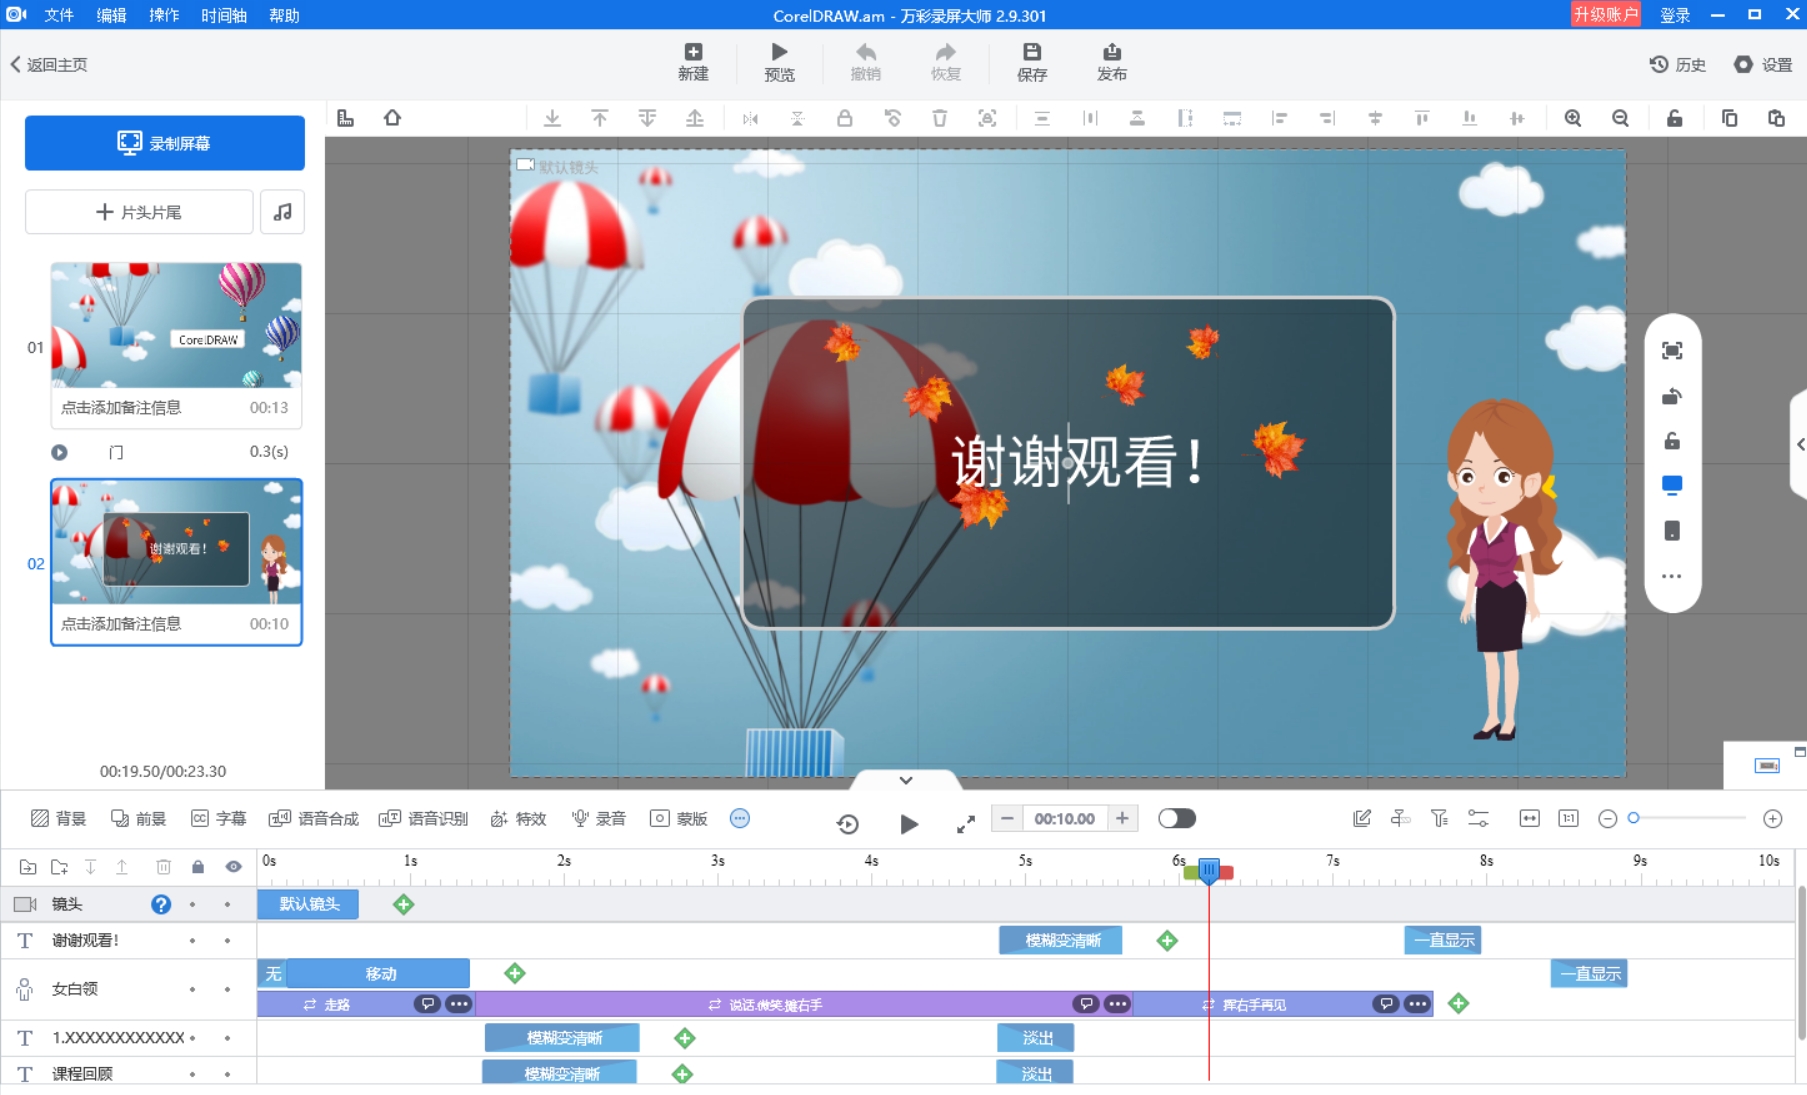Click the copy icon in canvas toolbar

(x=1729, y=118)
